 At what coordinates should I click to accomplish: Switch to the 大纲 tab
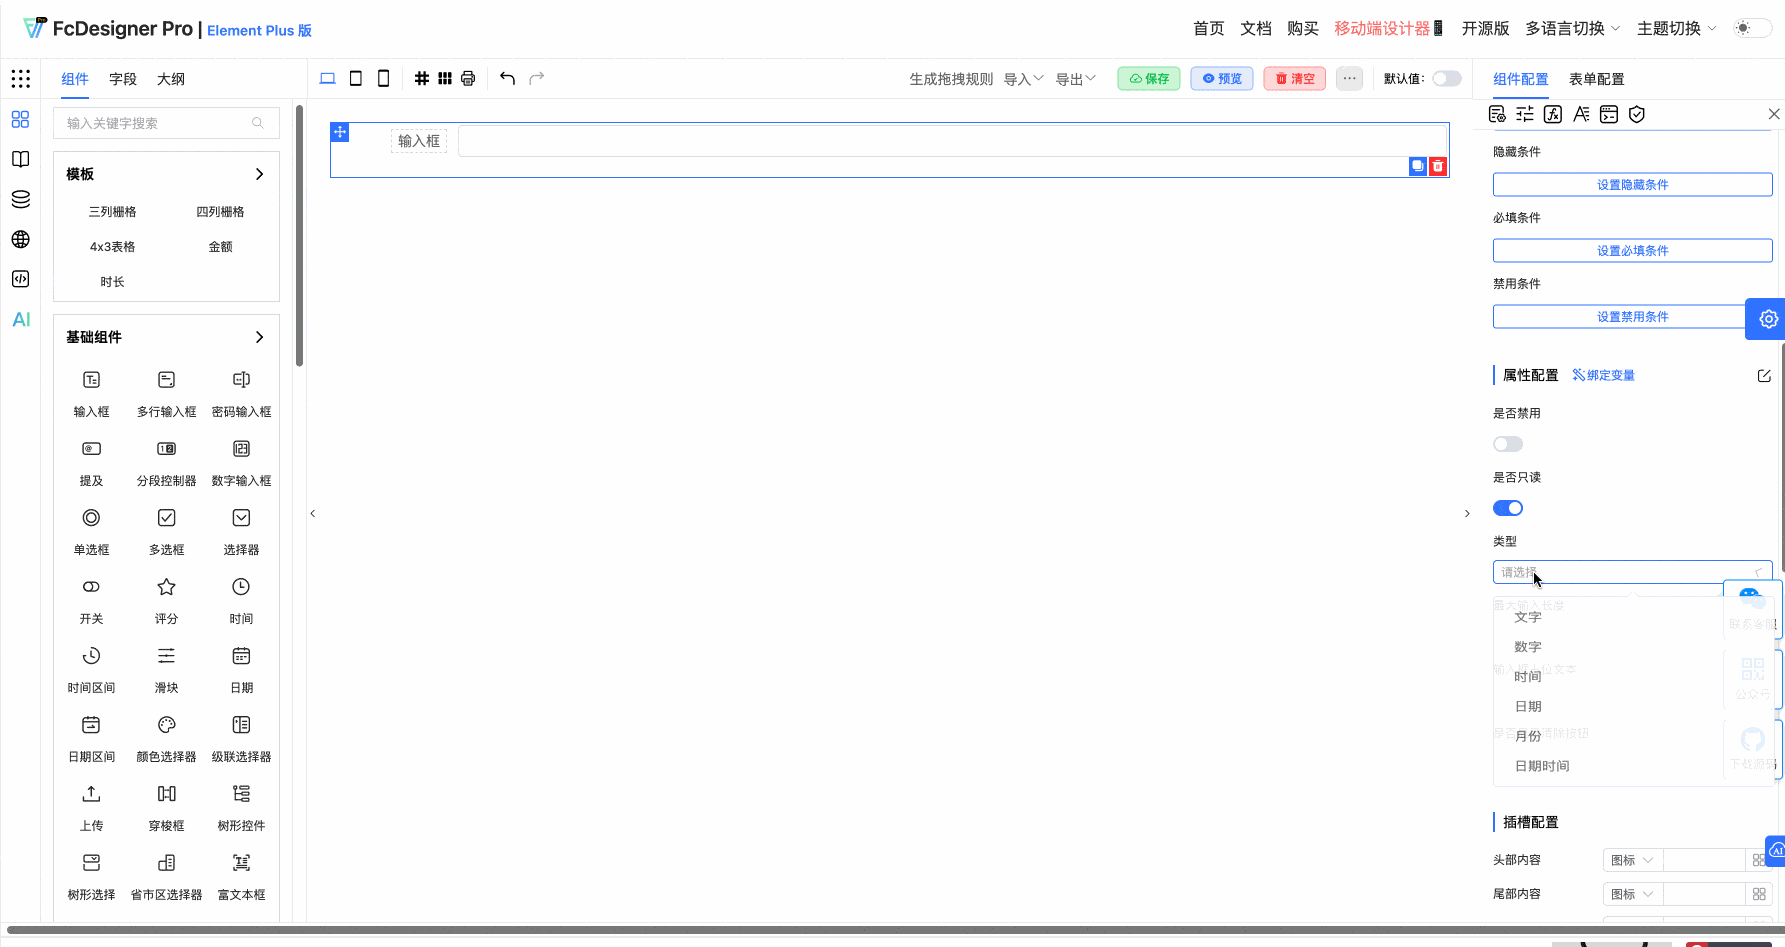[x=171, y=79]
